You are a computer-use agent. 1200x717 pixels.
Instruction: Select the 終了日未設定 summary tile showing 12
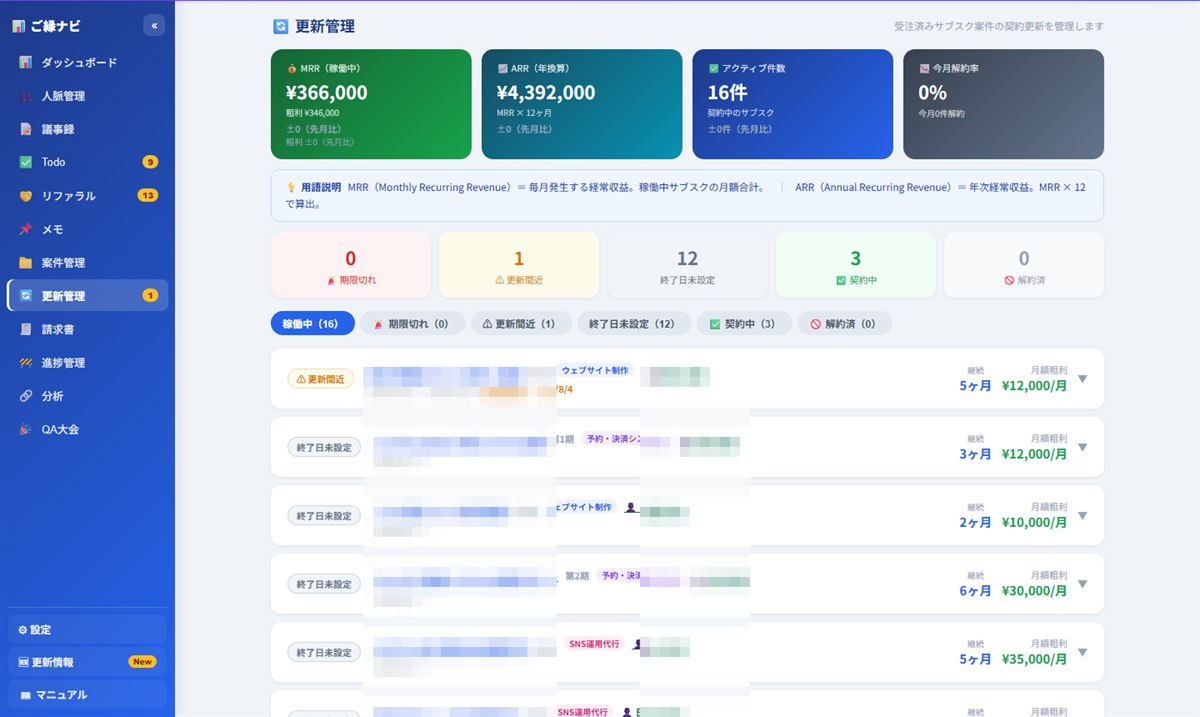pos(687,265)
